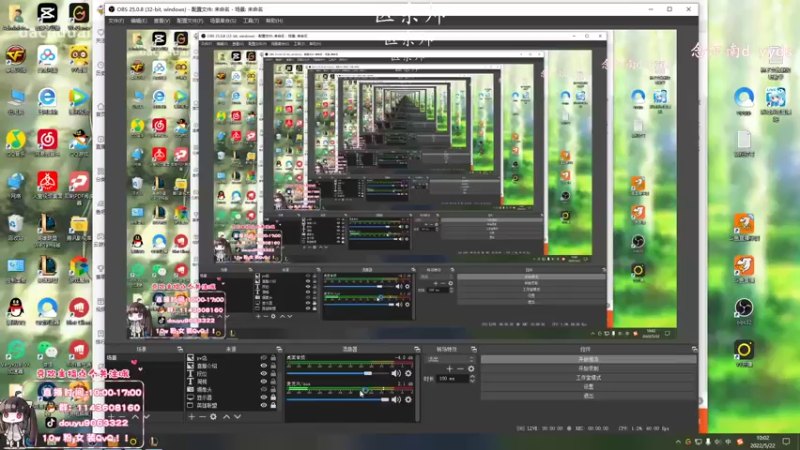Open the 查看(V) menu
Viewport: 800px width, 450px height.
point(161,21)
